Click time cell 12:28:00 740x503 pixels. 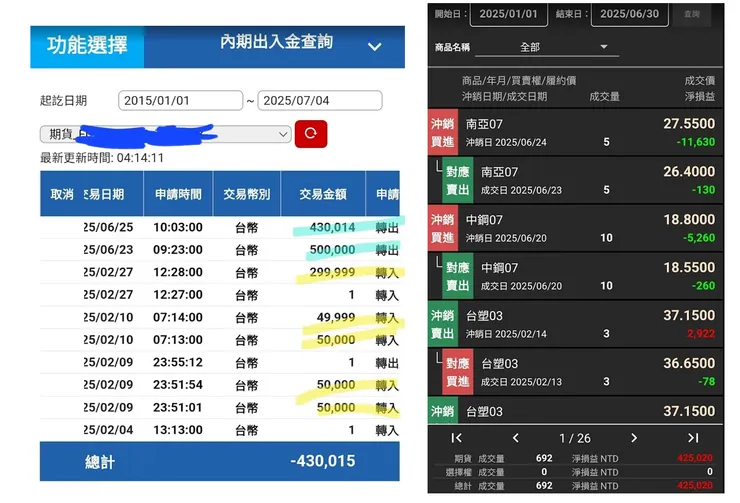pos(178,272)
